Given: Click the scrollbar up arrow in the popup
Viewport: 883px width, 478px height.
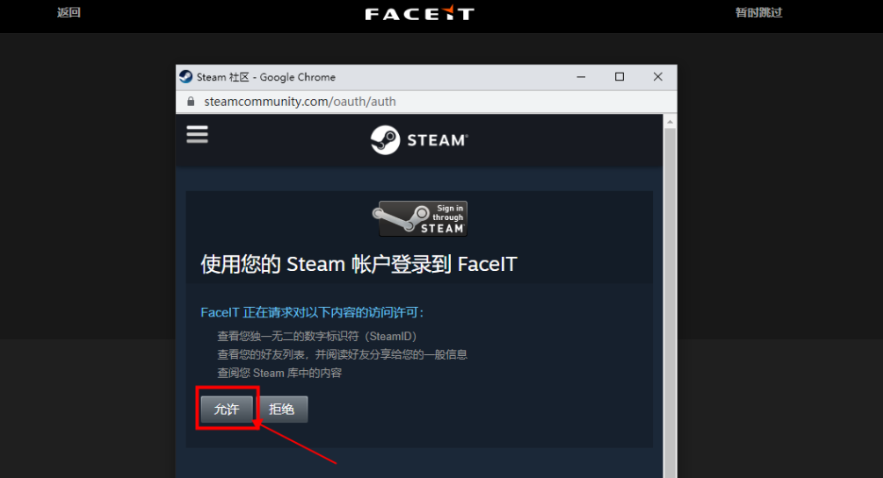Looking at the screenshot, I should 670,122.
